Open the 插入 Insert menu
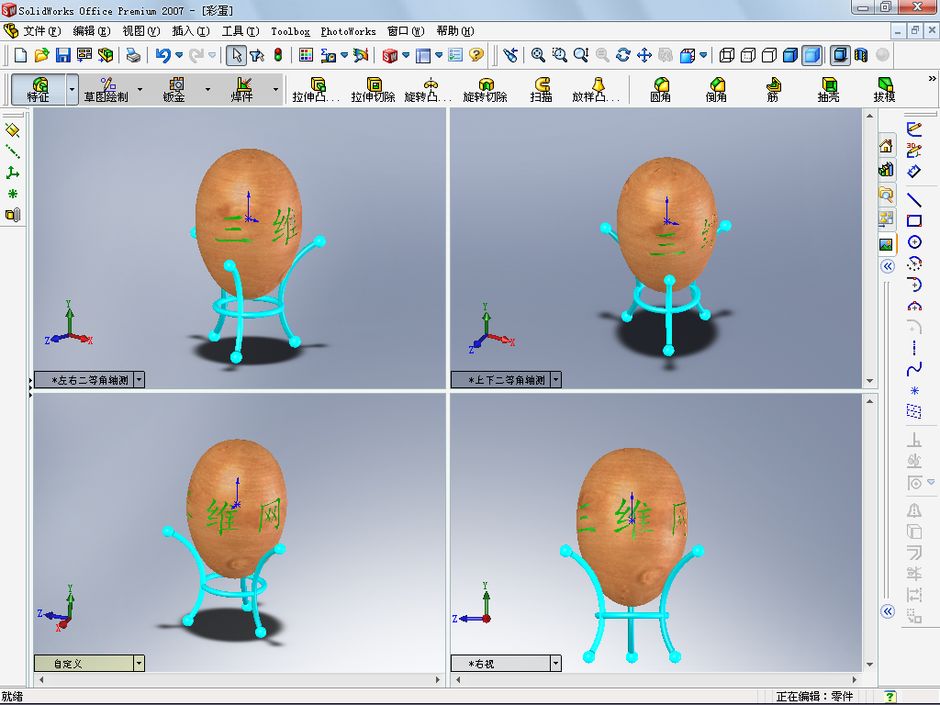 coord(191,31)
